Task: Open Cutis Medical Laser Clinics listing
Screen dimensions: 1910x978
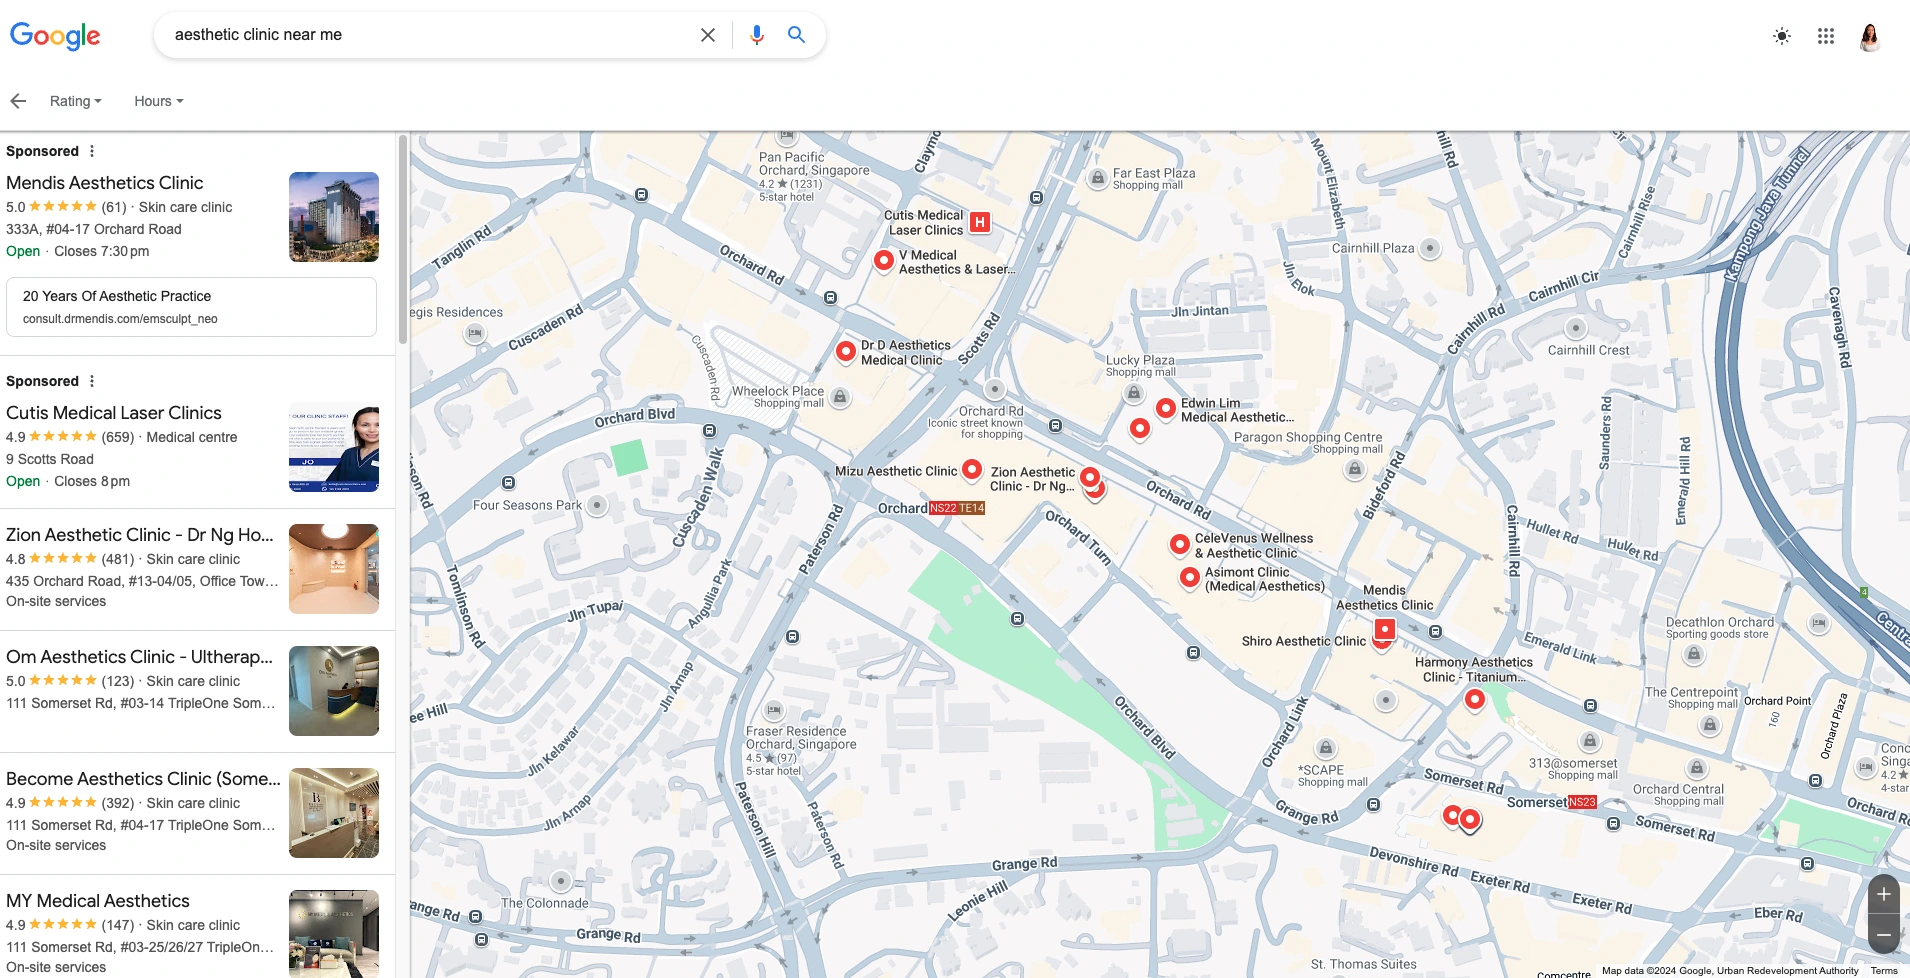Action: pyautogui.click(x=114, y=413)
